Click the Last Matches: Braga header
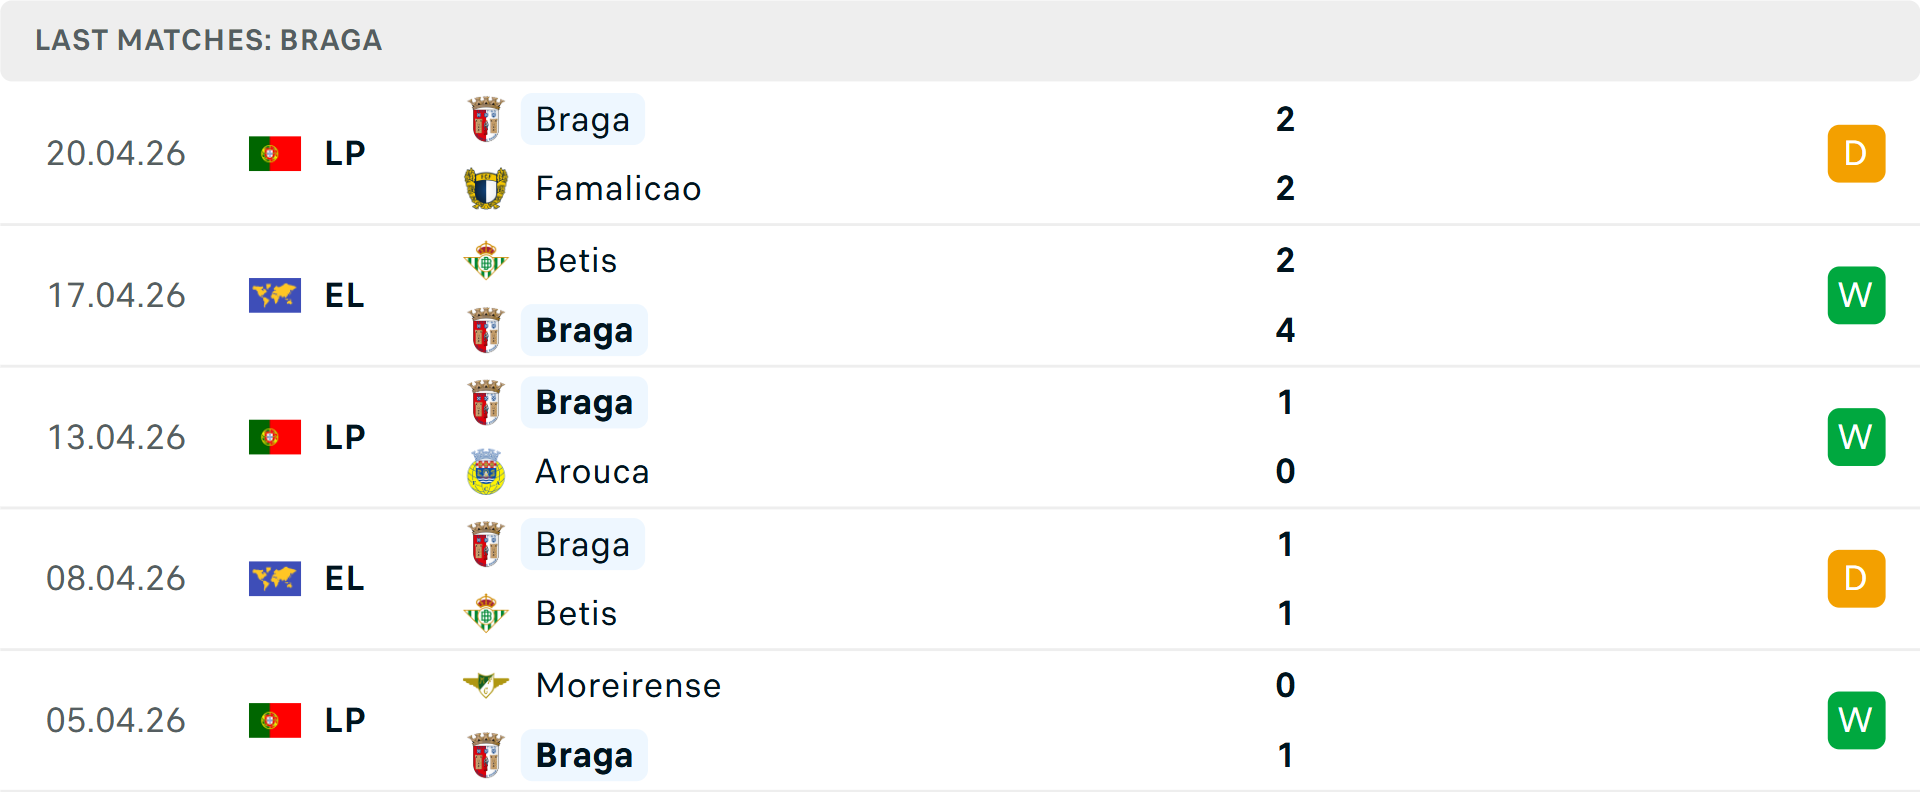1920x792 pixels. pyautogui.click(x=209, y=41)
